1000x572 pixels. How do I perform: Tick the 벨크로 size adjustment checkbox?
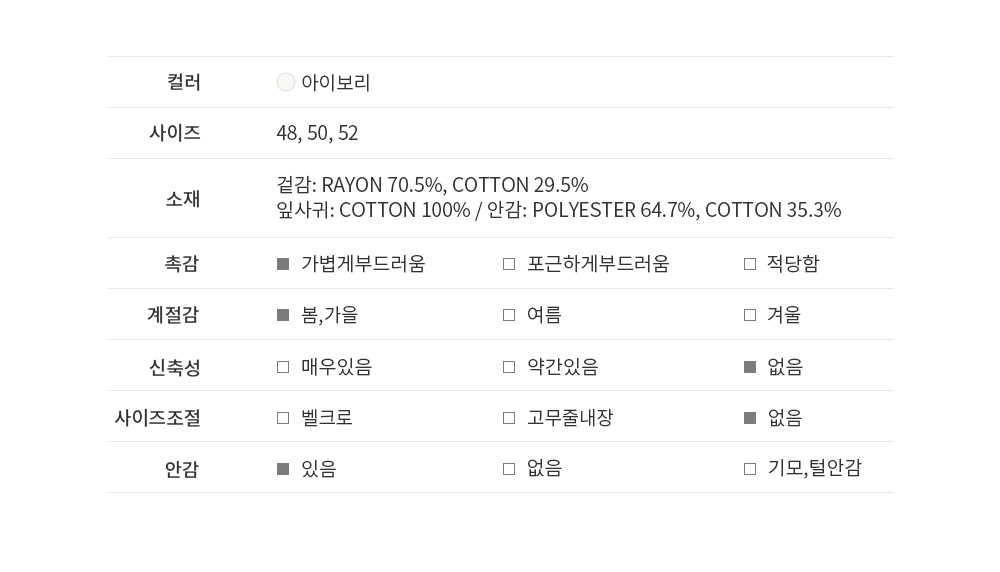283,418
